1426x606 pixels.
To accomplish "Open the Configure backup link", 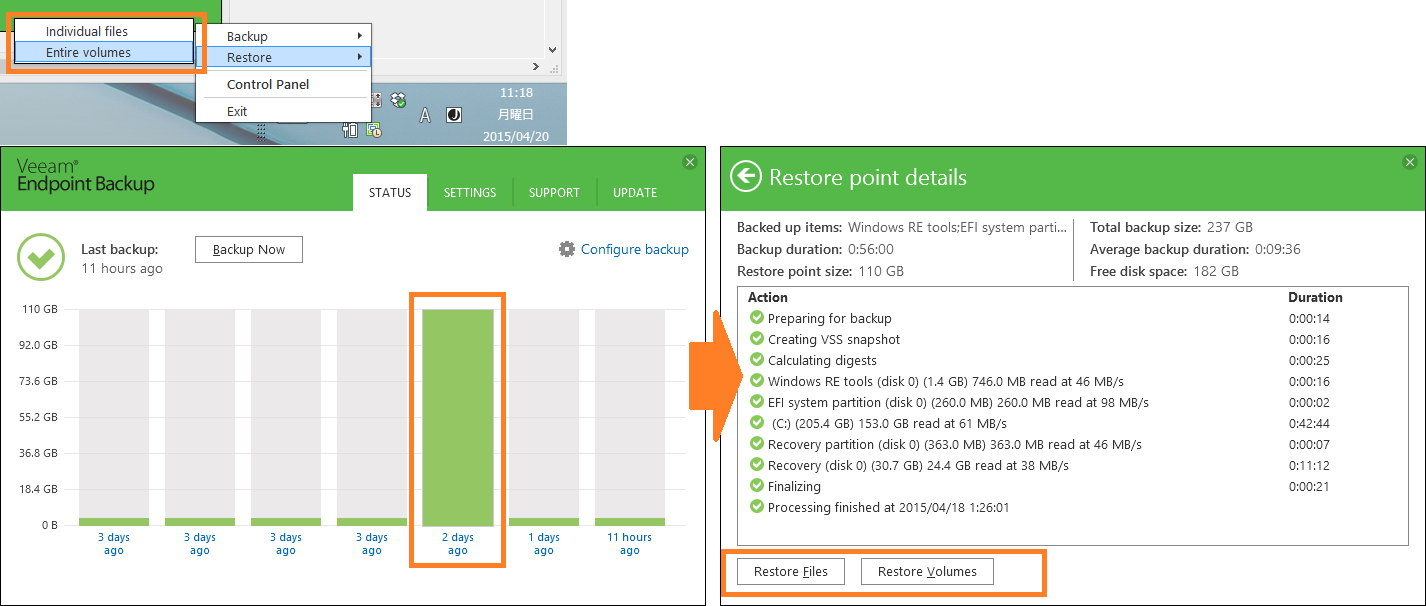I will coord(635,250).
